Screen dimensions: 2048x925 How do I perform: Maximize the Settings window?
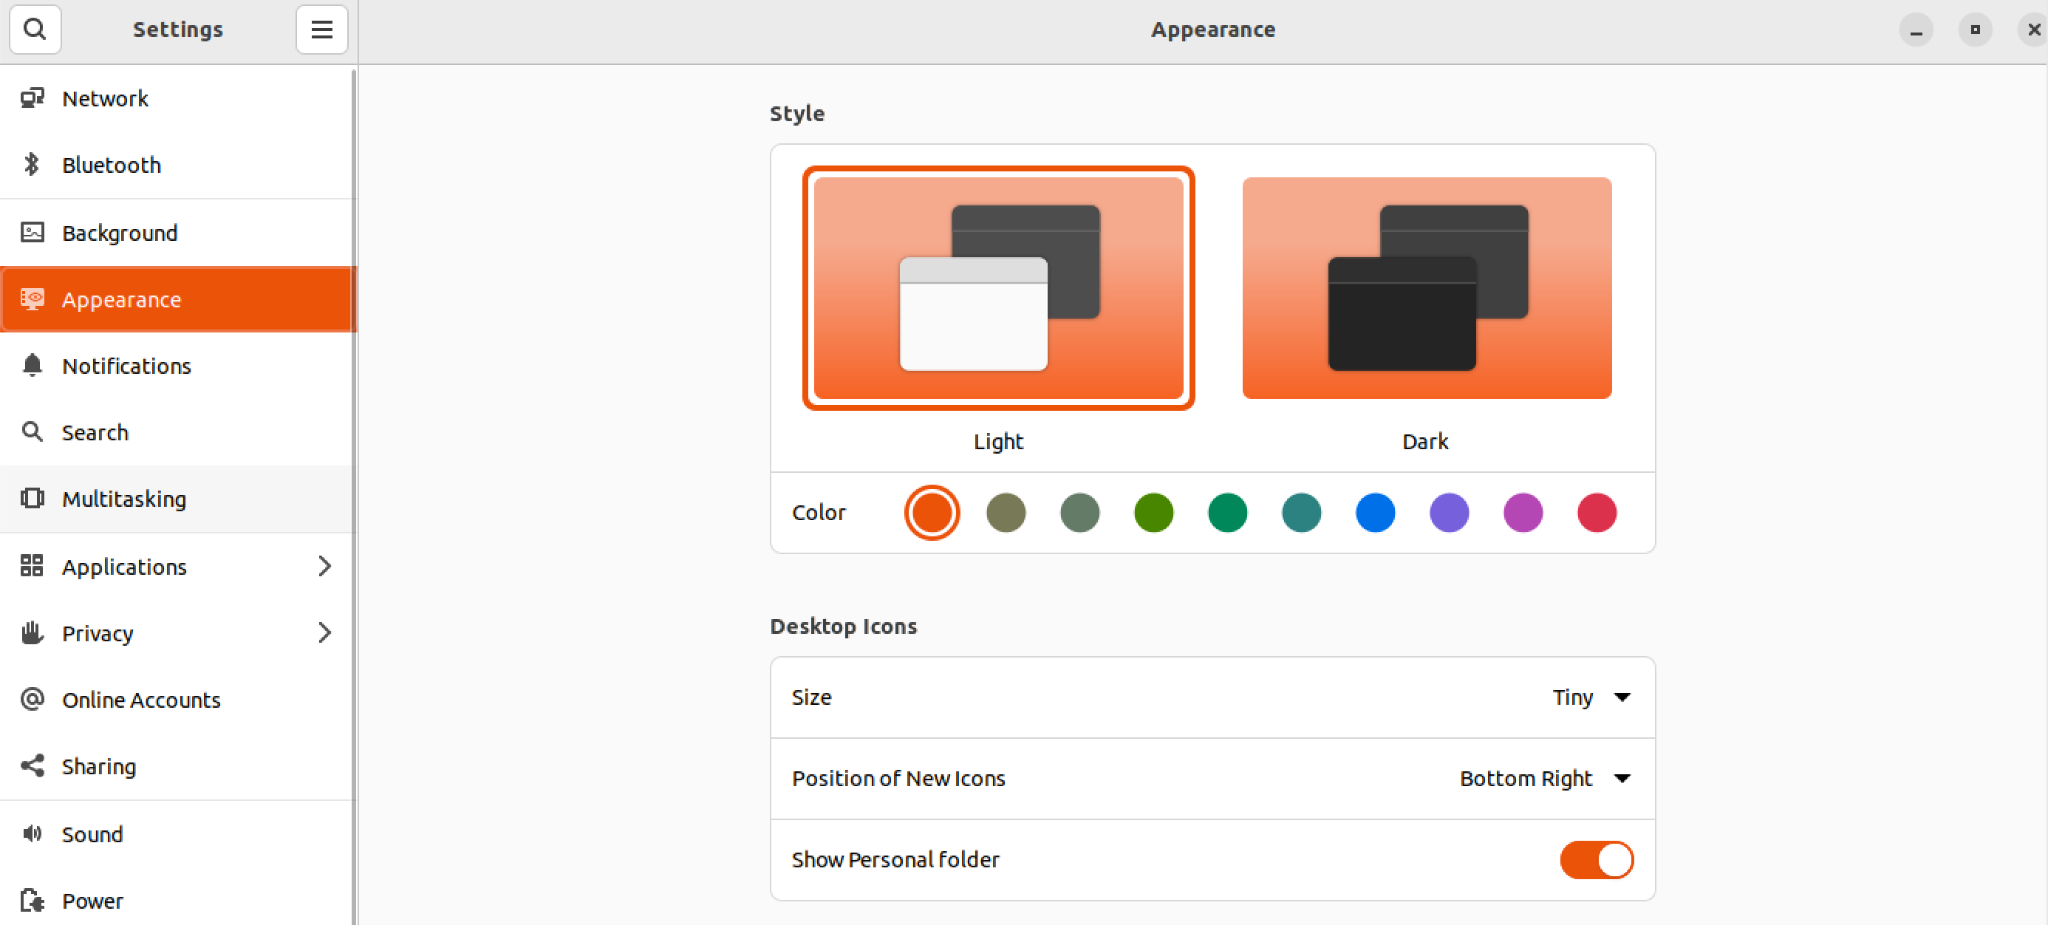(x=1975, y=30)
